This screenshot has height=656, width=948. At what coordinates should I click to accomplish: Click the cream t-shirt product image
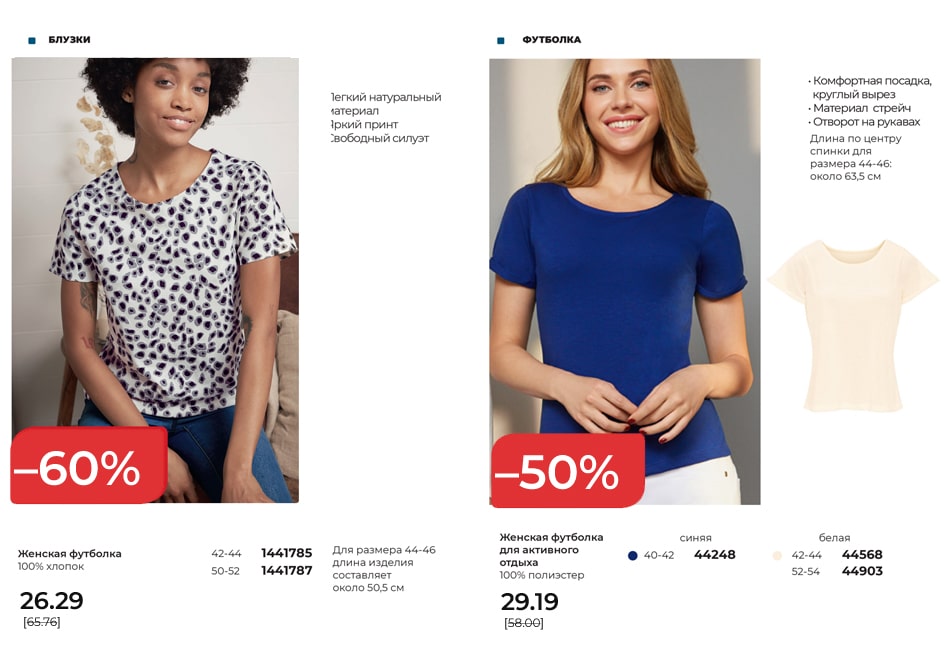(x=853, y=325)
